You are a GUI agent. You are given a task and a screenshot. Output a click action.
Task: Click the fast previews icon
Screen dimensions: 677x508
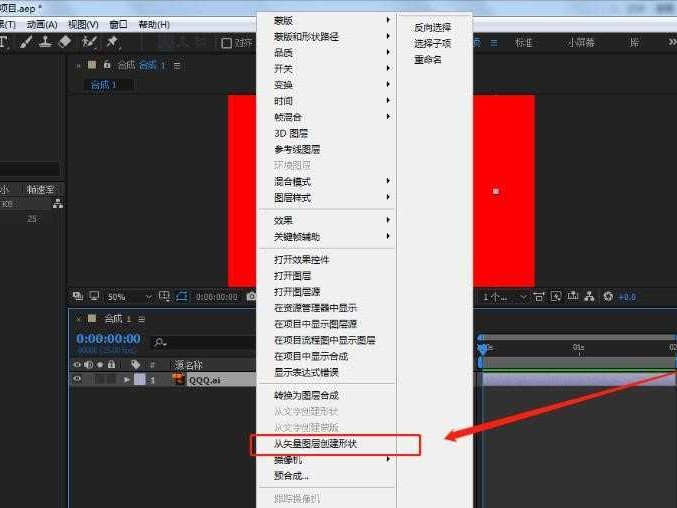(556, 297)
